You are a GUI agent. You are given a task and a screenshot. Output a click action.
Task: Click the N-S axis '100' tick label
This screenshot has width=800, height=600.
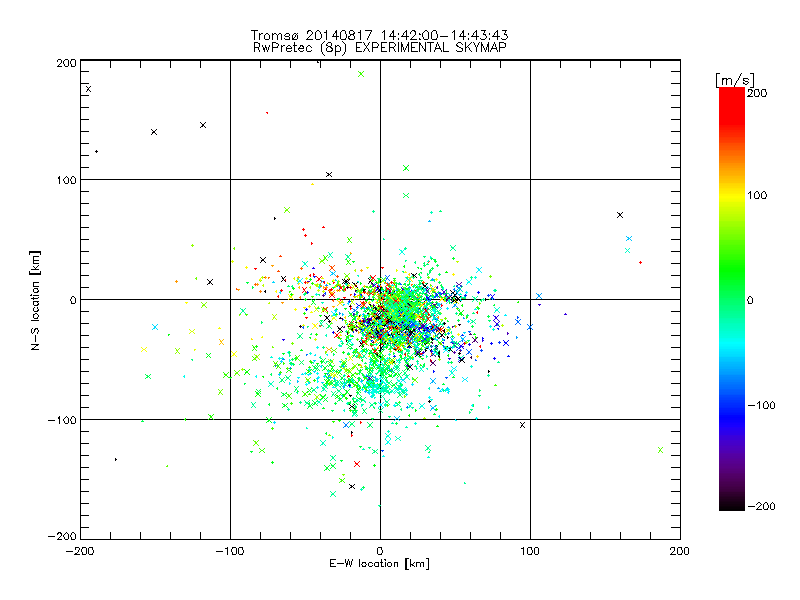coord(66,180)
